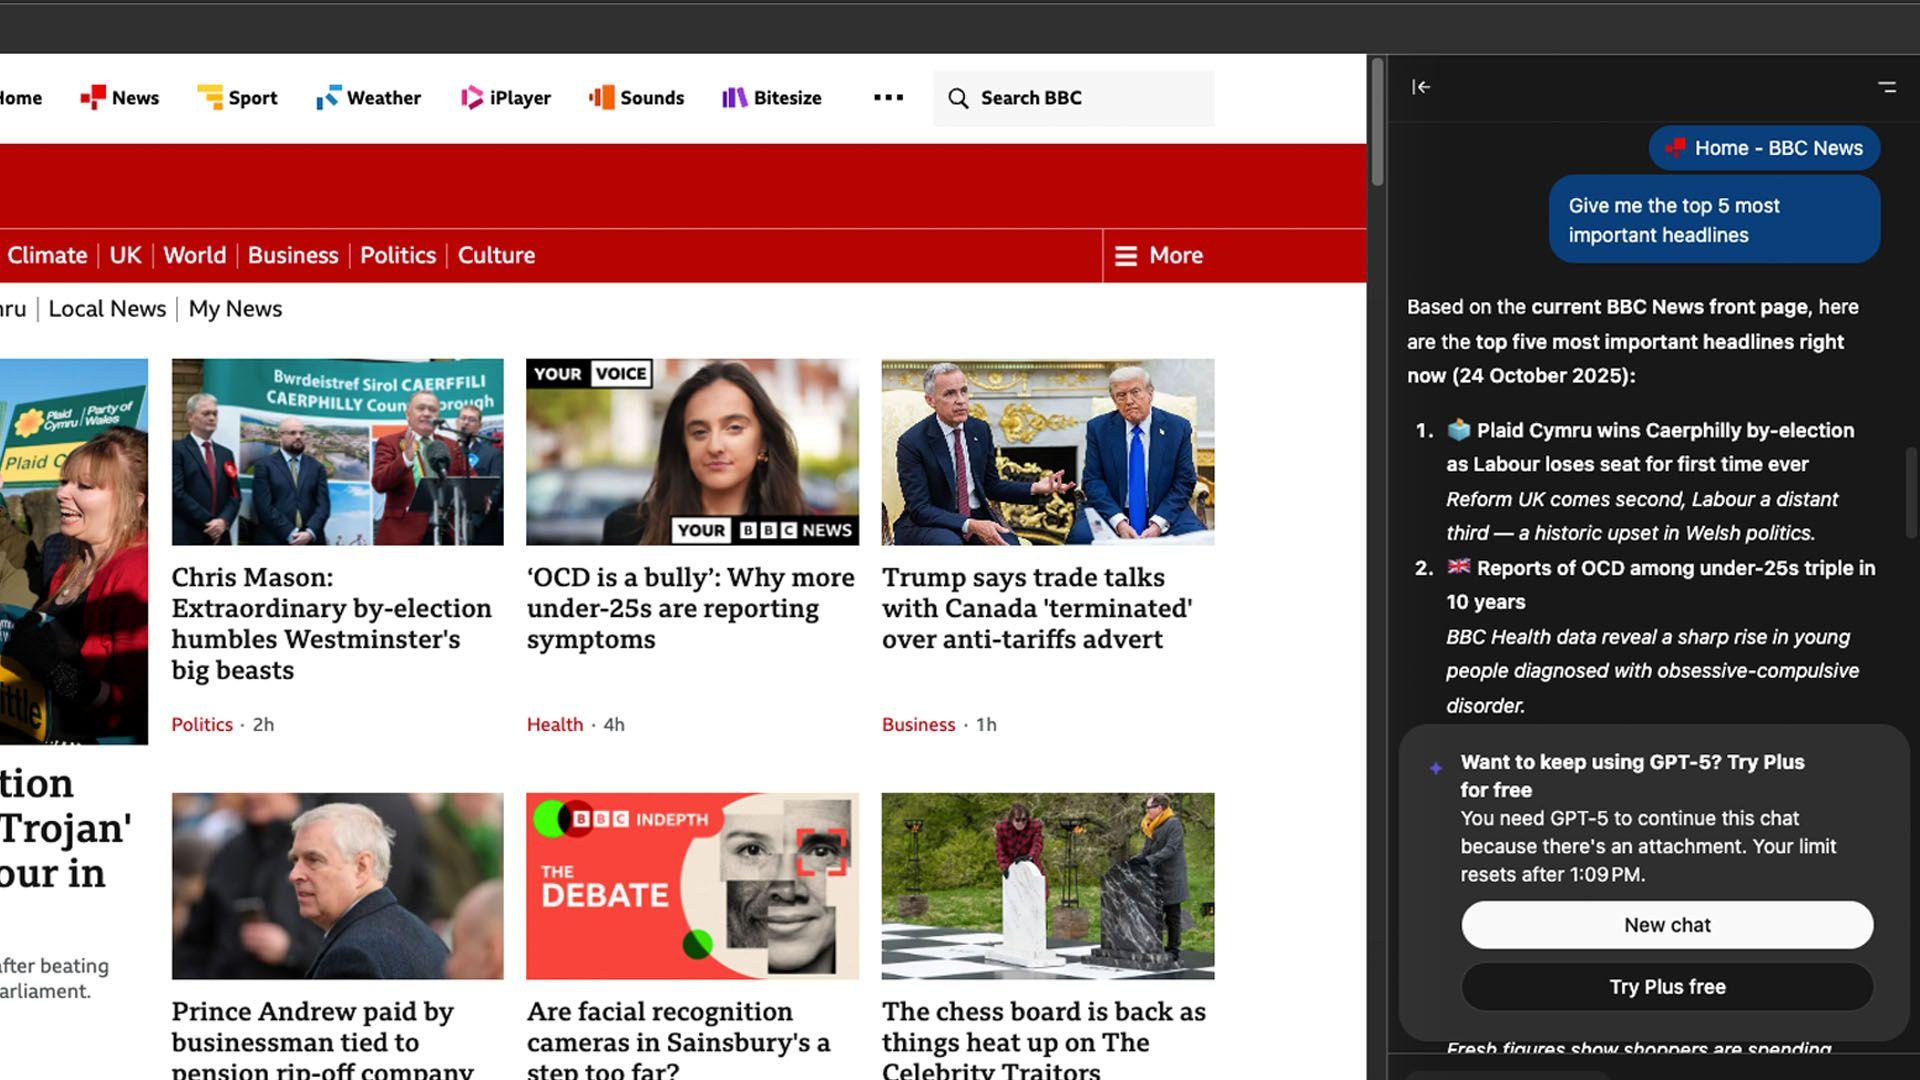The height and width of the screenshot is (1080, 1920).
Task: Open the Sport section icon
Action: point(210,97)
